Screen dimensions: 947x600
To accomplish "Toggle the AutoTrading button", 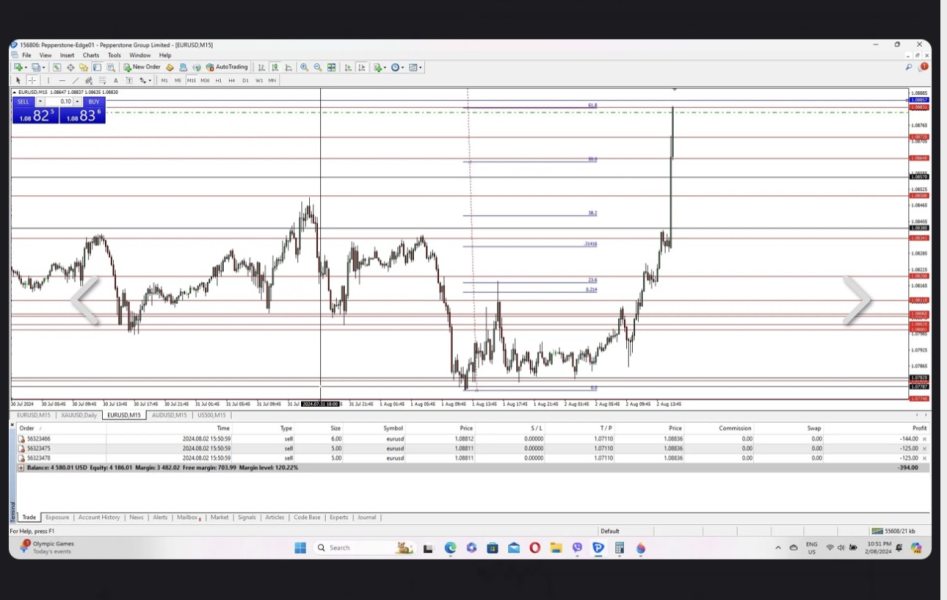I will tap(227, 67).
